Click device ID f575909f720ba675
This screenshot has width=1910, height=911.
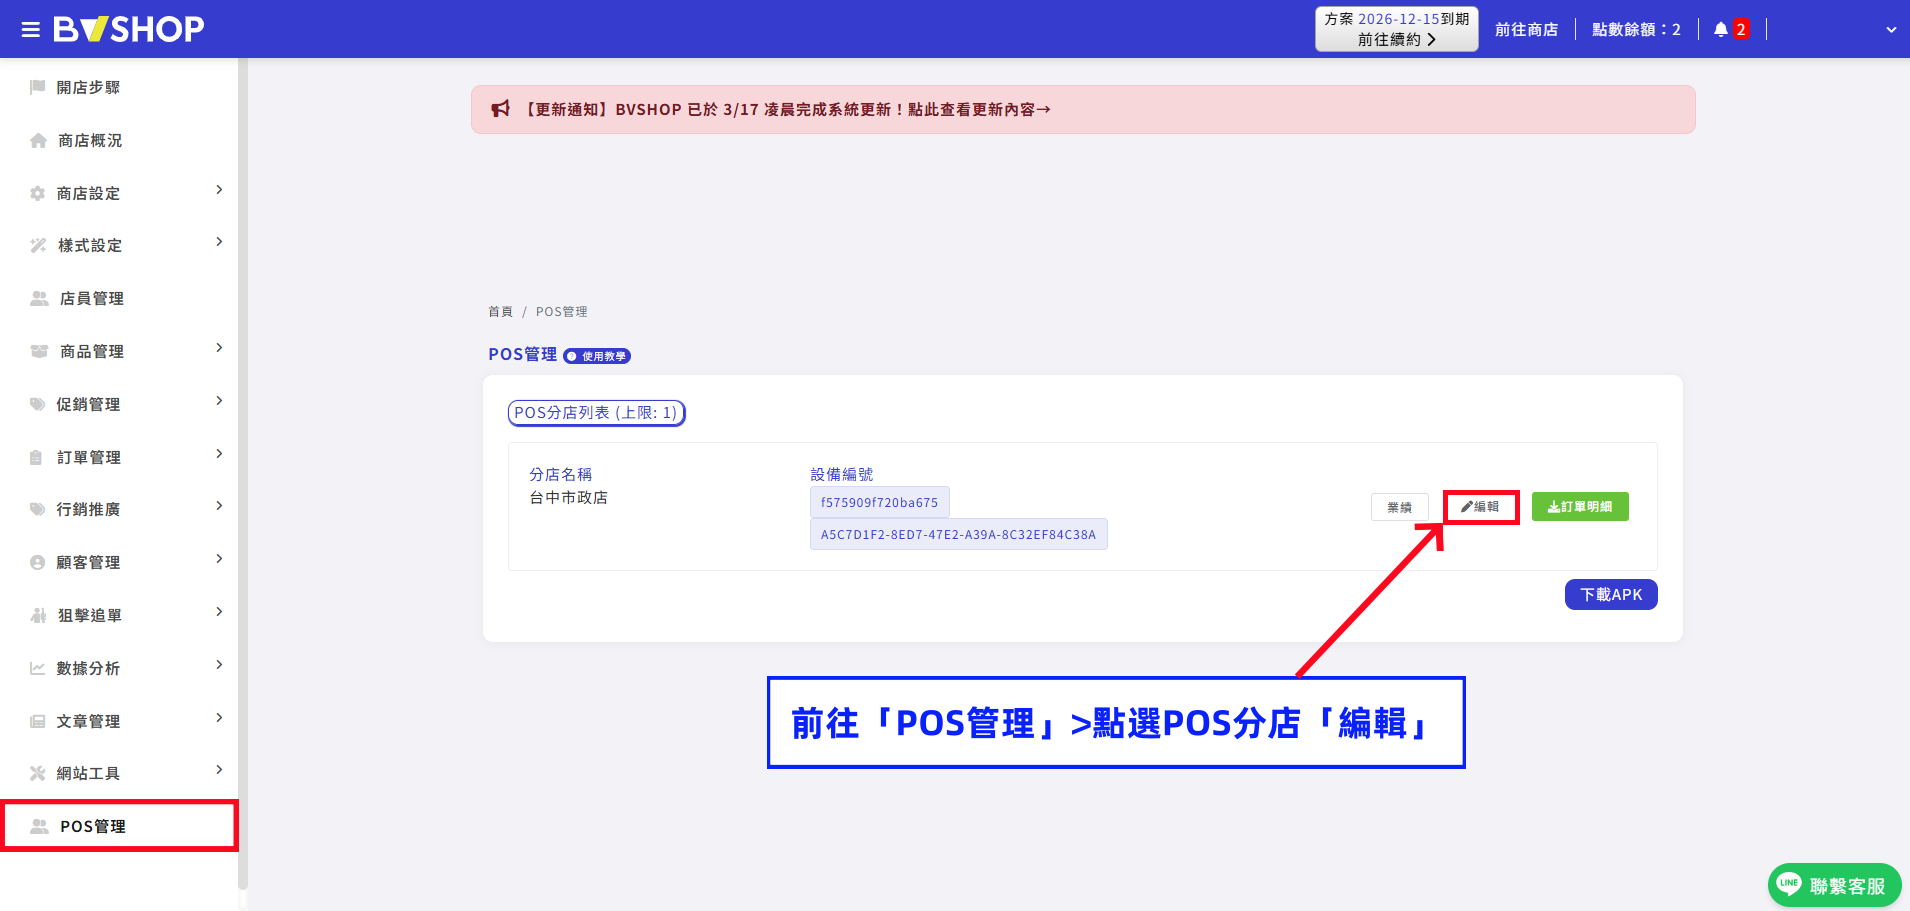[x=880, y=503]
